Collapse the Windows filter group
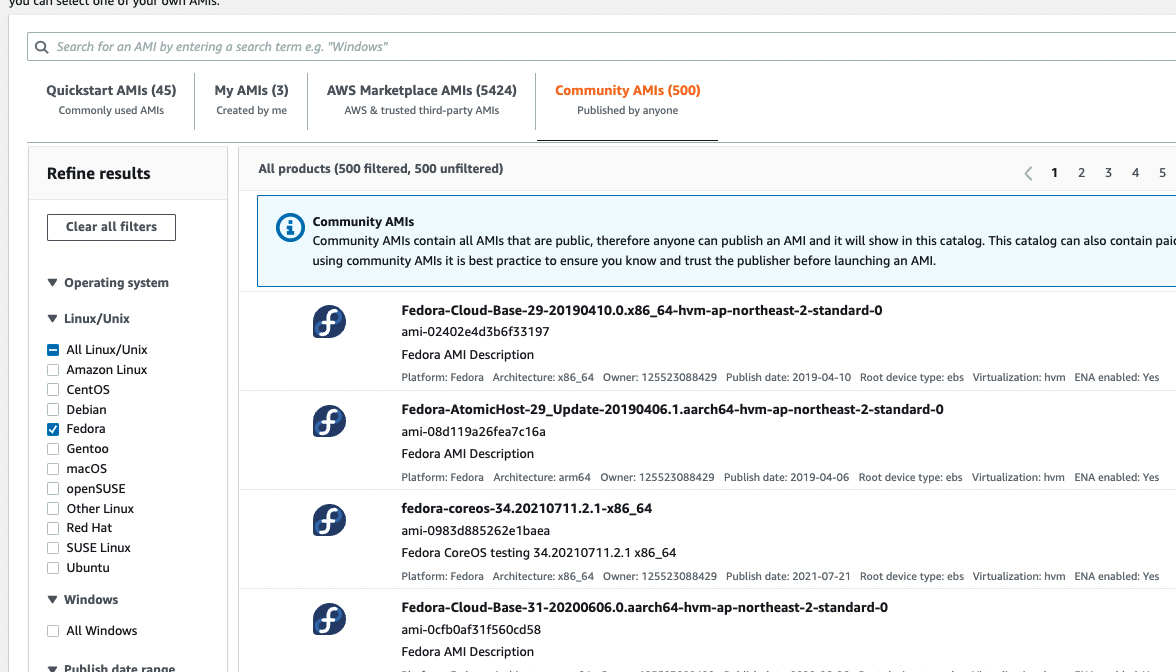The width and height of the screenshot is (1176, 672). [52, 599]
